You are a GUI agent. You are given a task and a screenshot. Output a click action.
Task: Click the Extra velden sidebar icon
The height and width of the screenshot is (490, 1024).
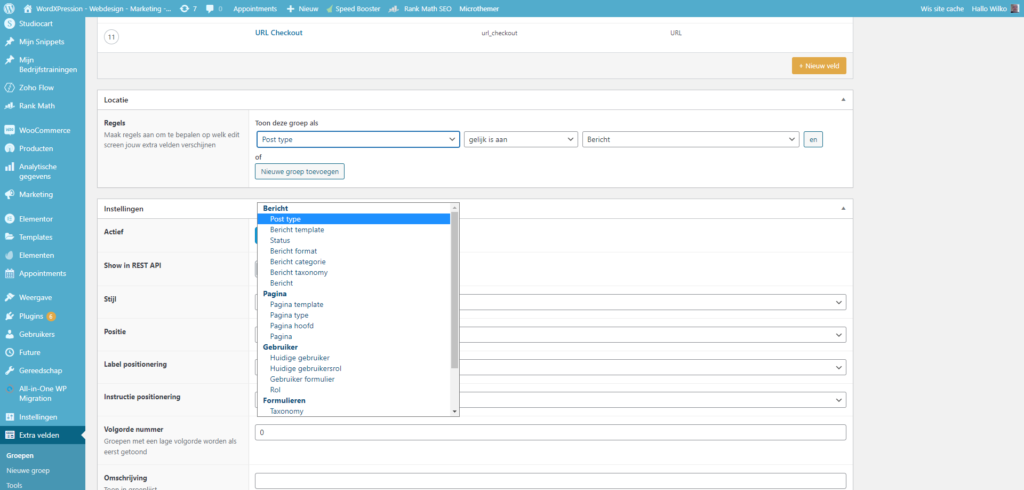(x=9, y=435)
